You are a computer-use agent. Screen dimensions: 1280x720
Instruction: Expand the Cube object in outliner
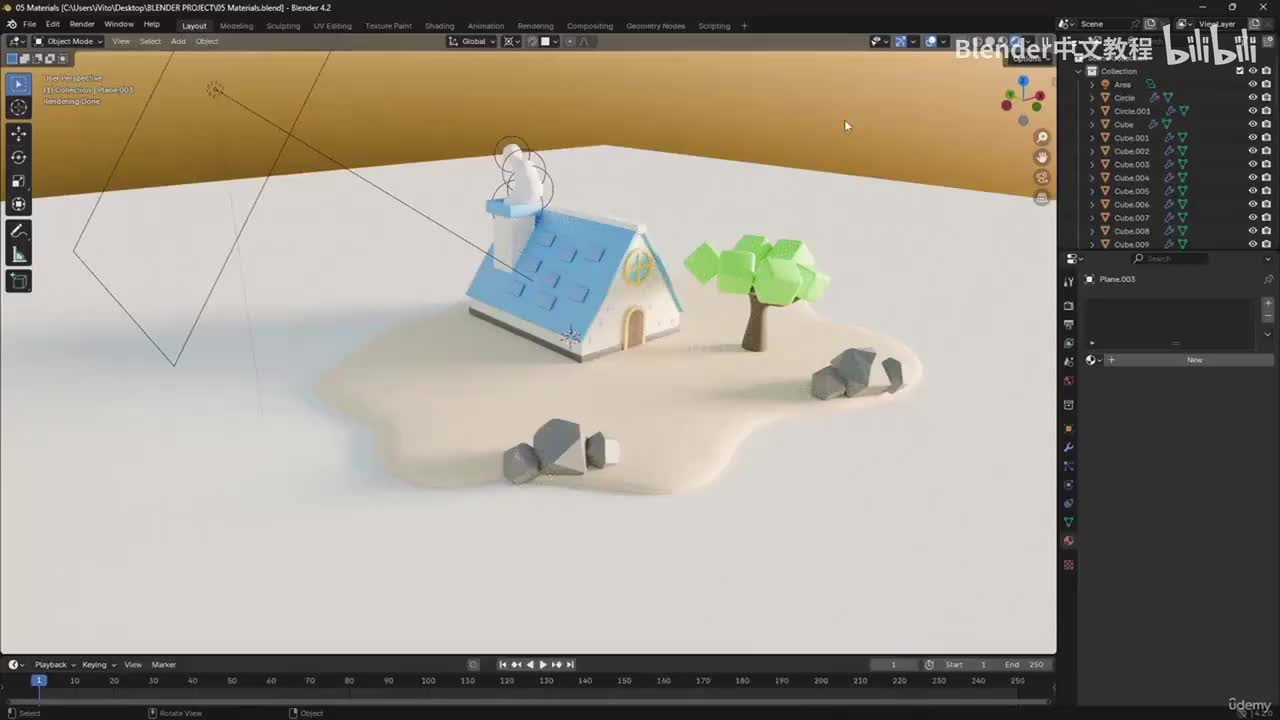(1091, 124)
